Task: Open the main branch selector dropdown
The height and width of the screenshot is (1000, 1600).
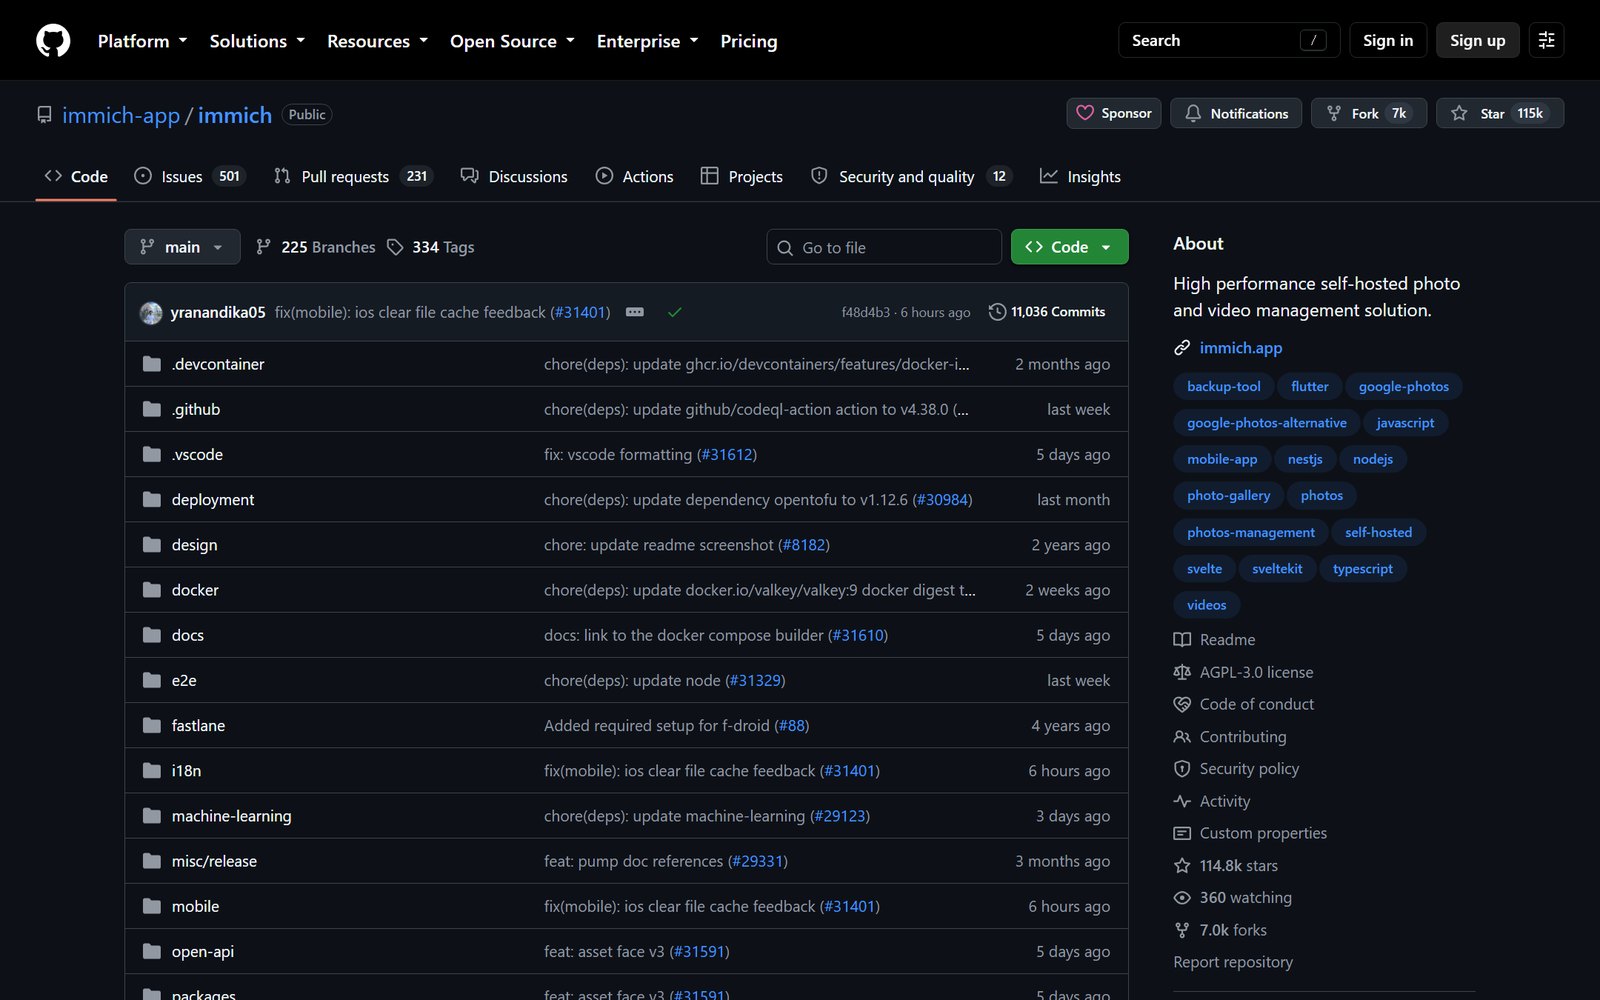Action: (182, 247)
